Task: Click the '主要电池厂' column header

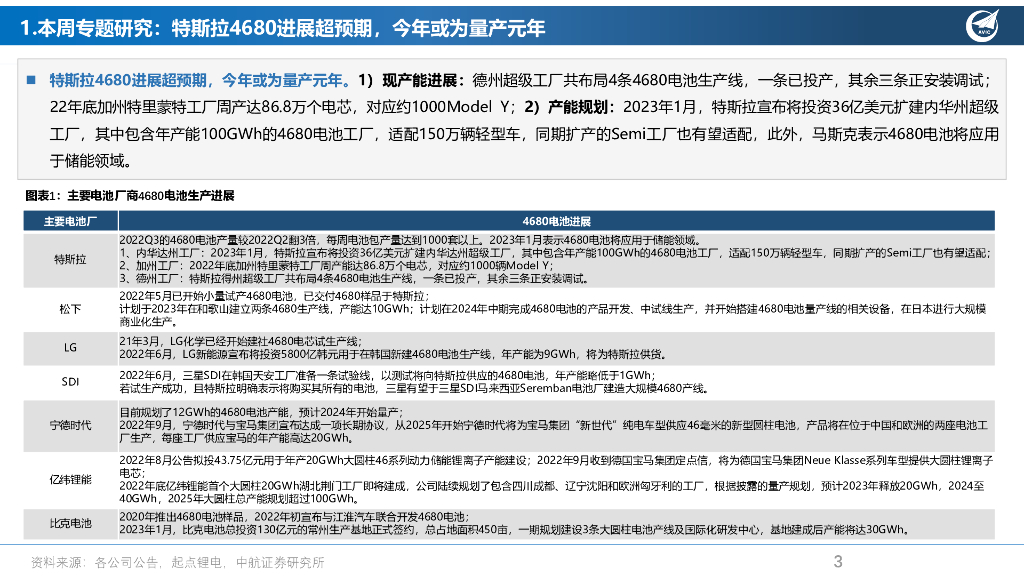Action: coord(71,221)
